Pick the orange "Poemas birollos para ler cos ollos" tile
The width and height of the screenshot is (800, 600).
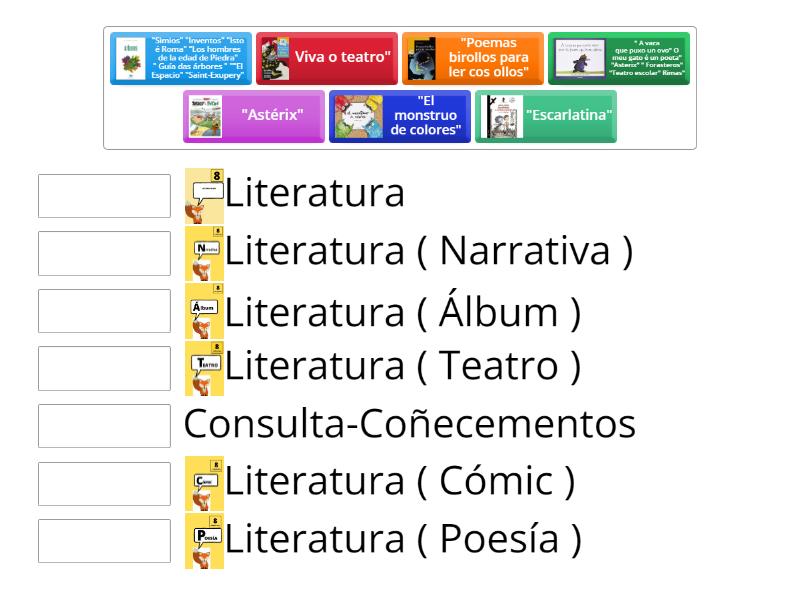click(473, 58)
